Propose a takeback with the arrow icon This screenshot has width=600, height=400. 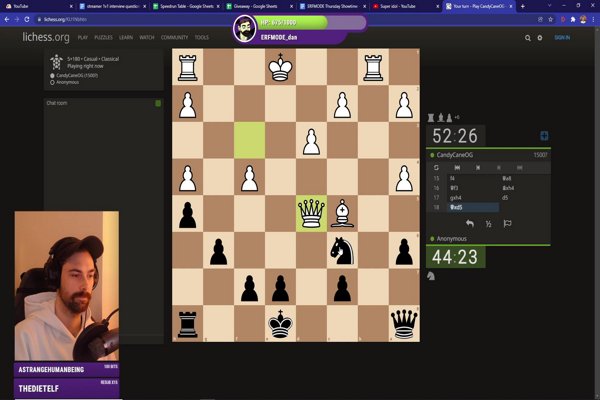pyautogui.click(x=469, y=224)
